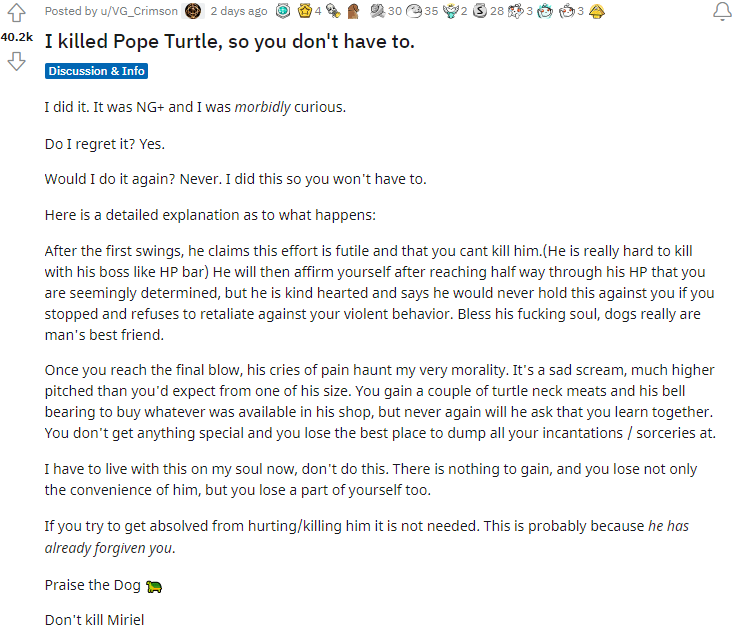Click the 40.2k vote score

(17, 37)
